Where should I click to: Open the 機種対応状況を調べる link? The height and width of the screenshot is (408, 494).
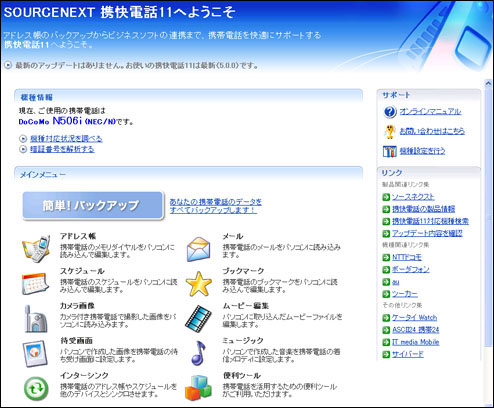(x=66, y=139)
